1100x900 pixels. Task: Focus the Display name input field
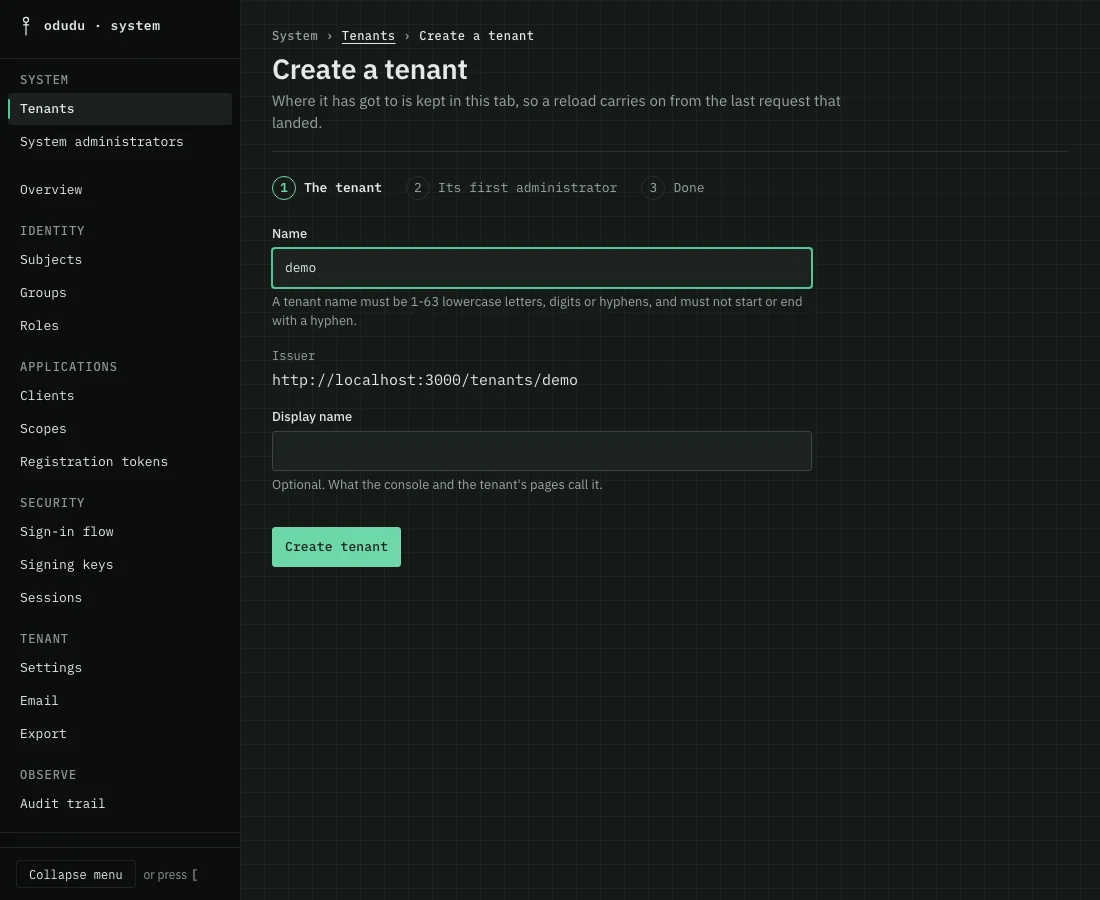[542, 451]
